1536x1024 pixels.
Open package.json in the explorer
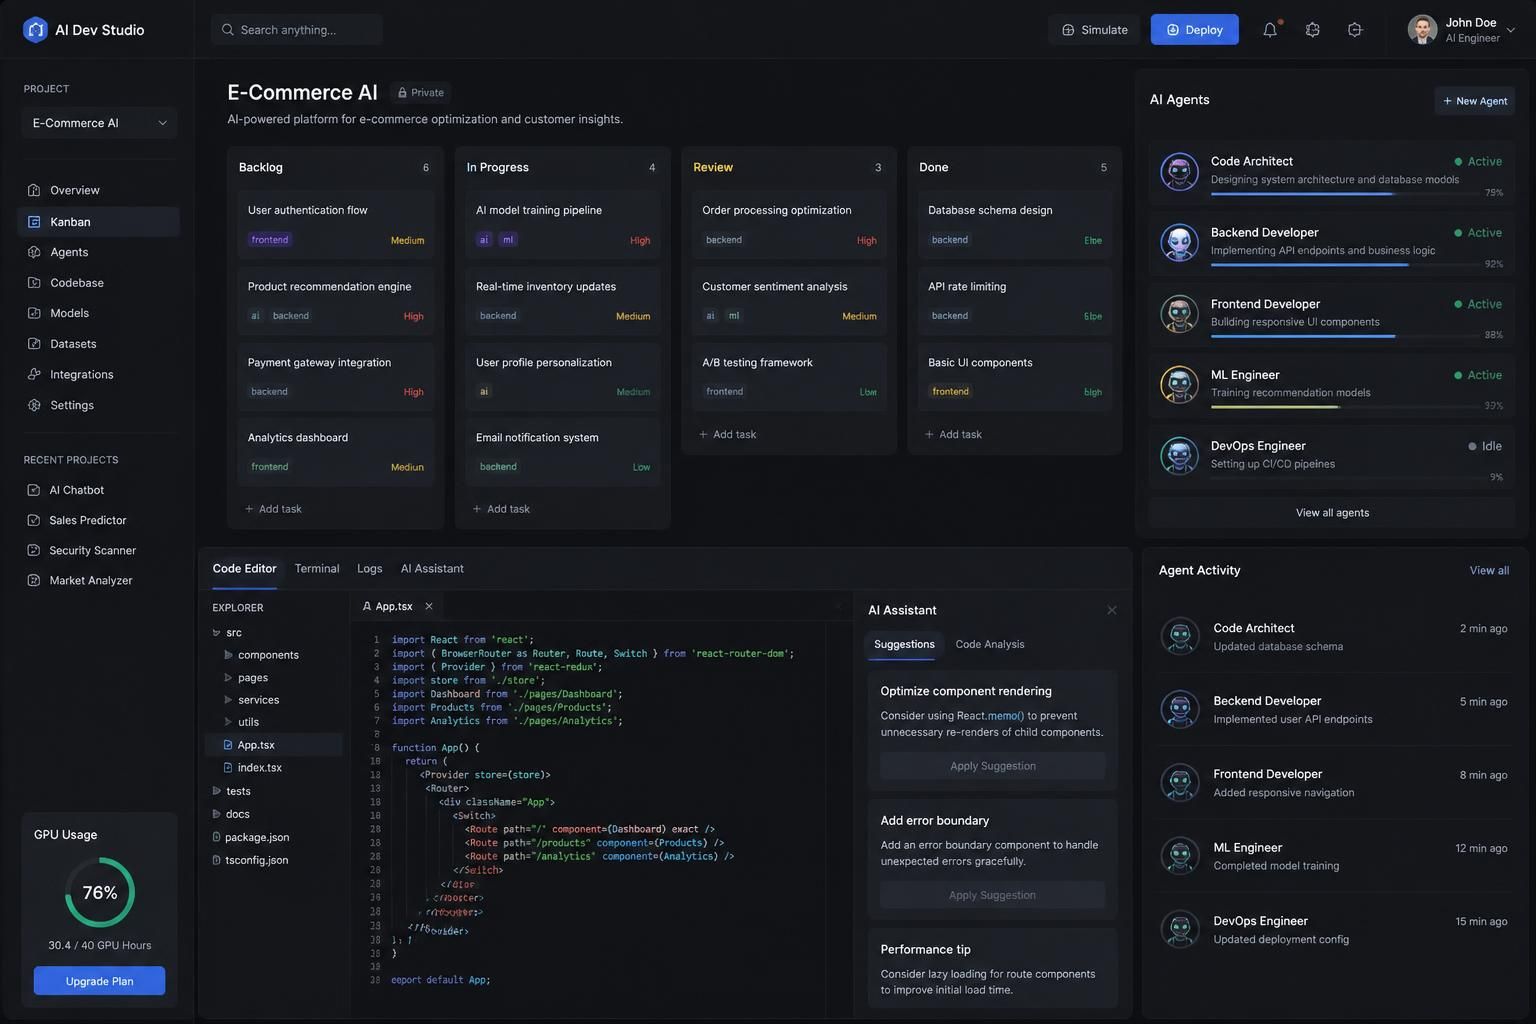pos(251,837)
